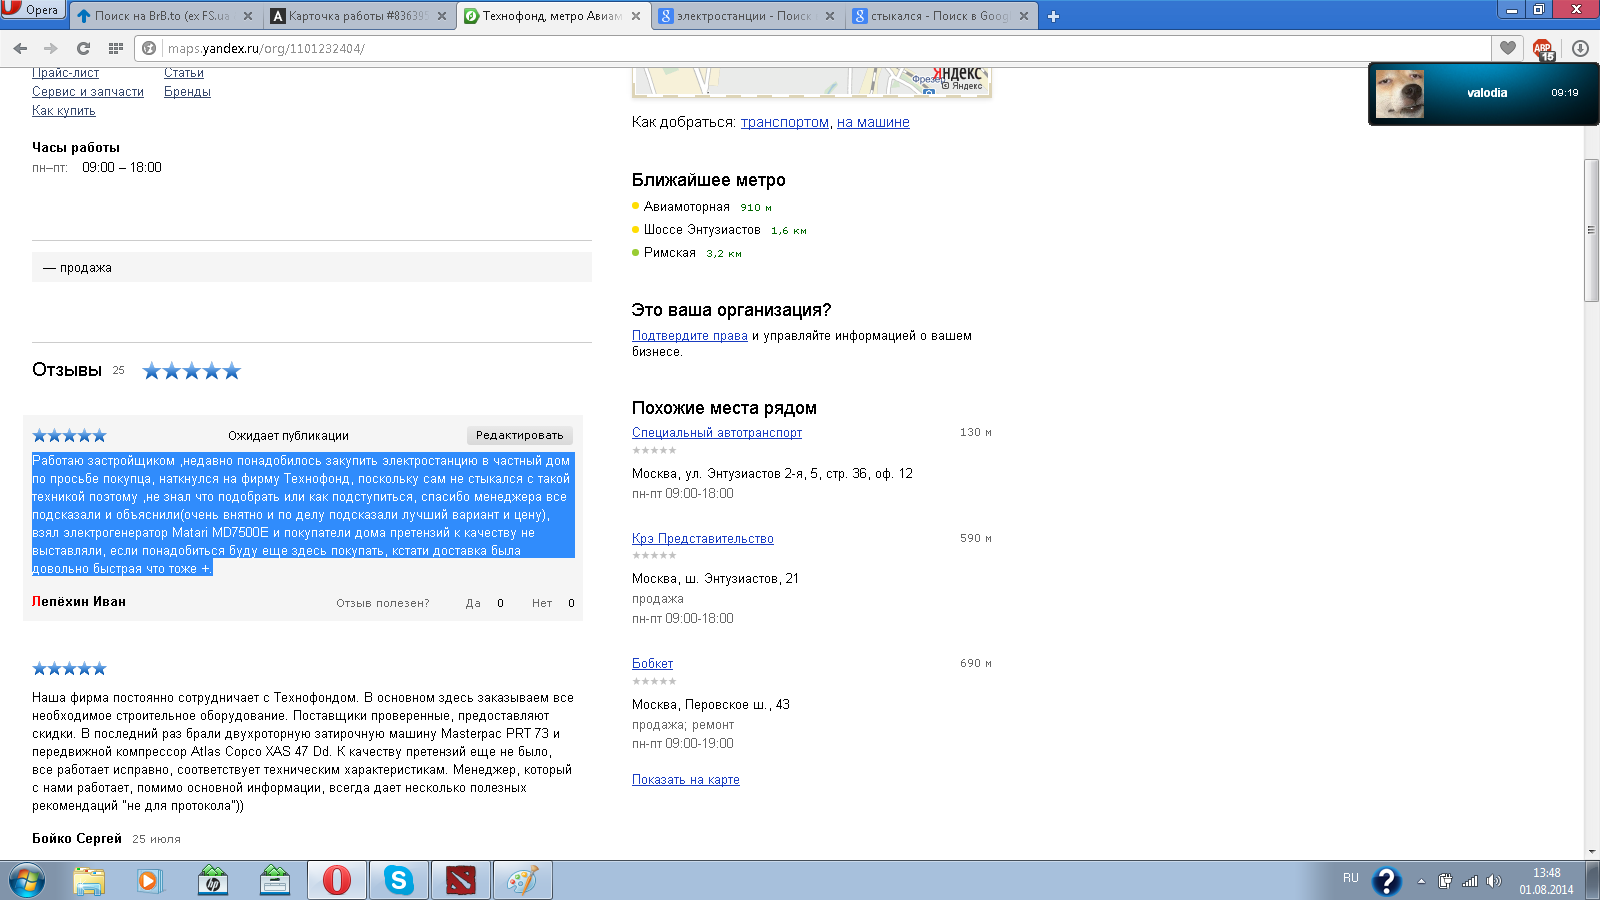Open the Прайс-лист link
This screenshot has width=1600, height=900.
click(65, 73)
